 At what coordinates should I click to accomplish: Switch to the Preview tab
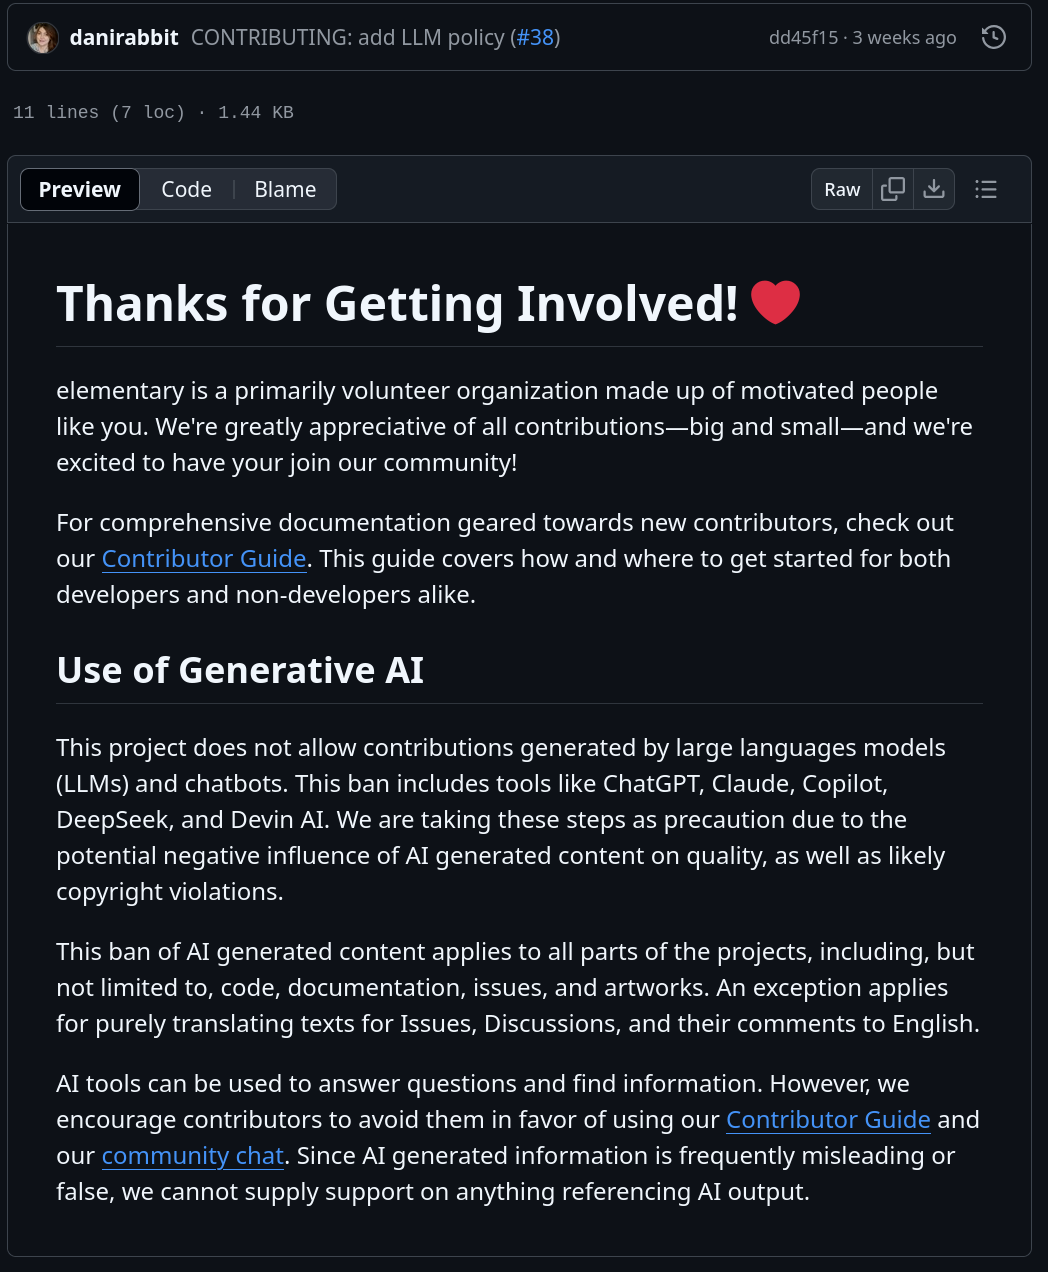click(x=80, y=189)
